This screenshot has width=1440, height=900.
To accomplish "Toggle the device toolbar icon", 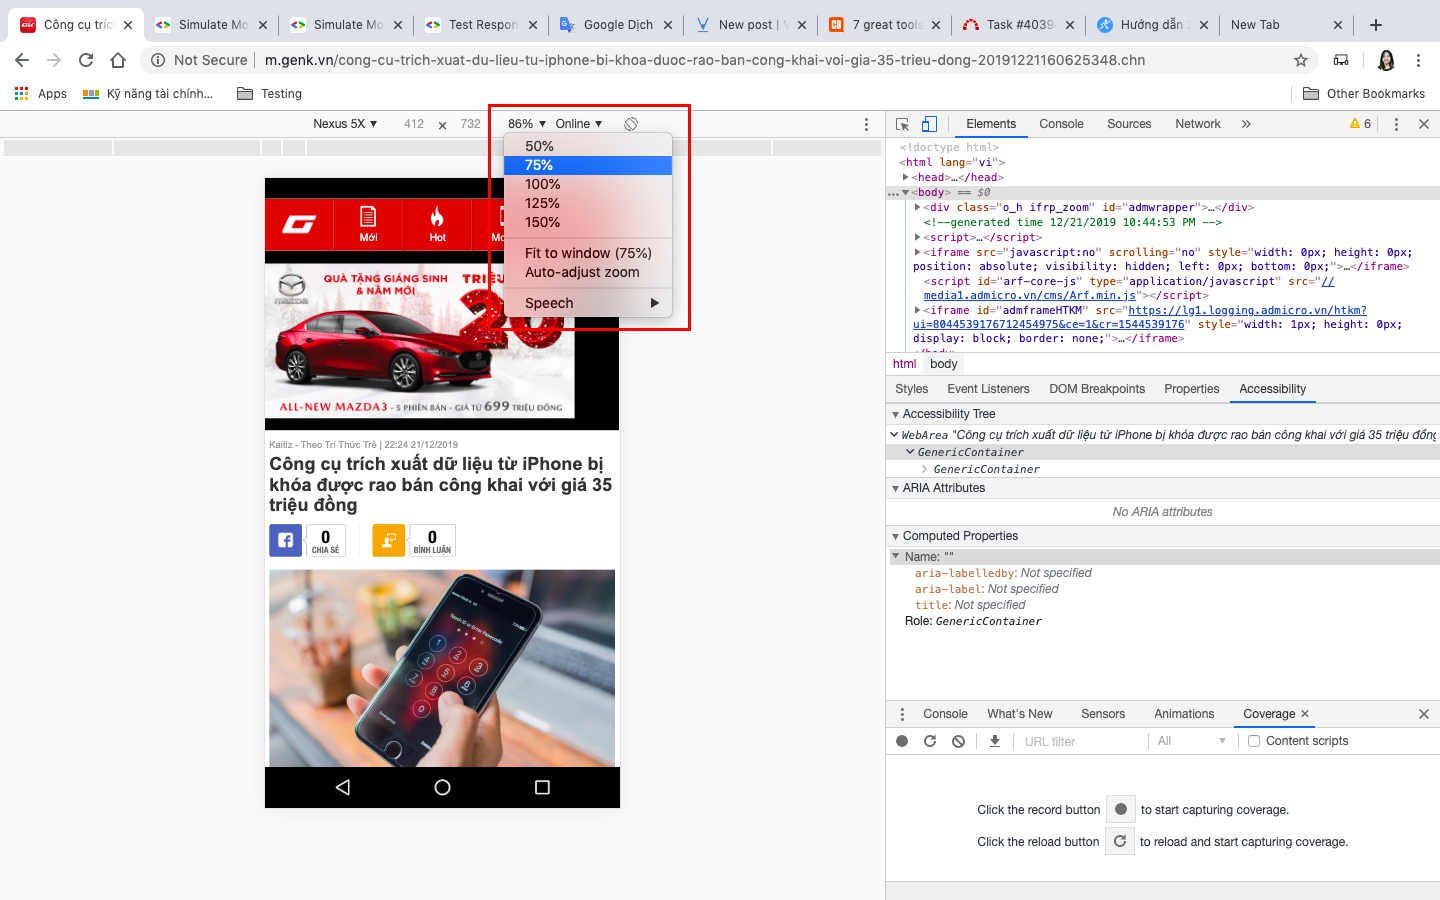I will pos(929,124).
